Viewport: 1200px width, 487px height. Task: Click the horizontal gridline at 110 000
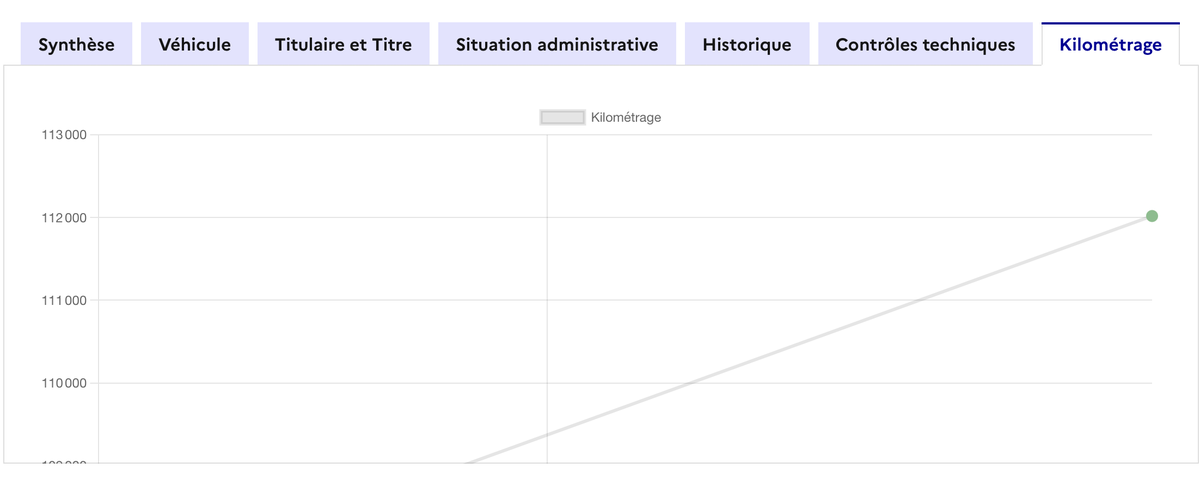click(320, 383)
